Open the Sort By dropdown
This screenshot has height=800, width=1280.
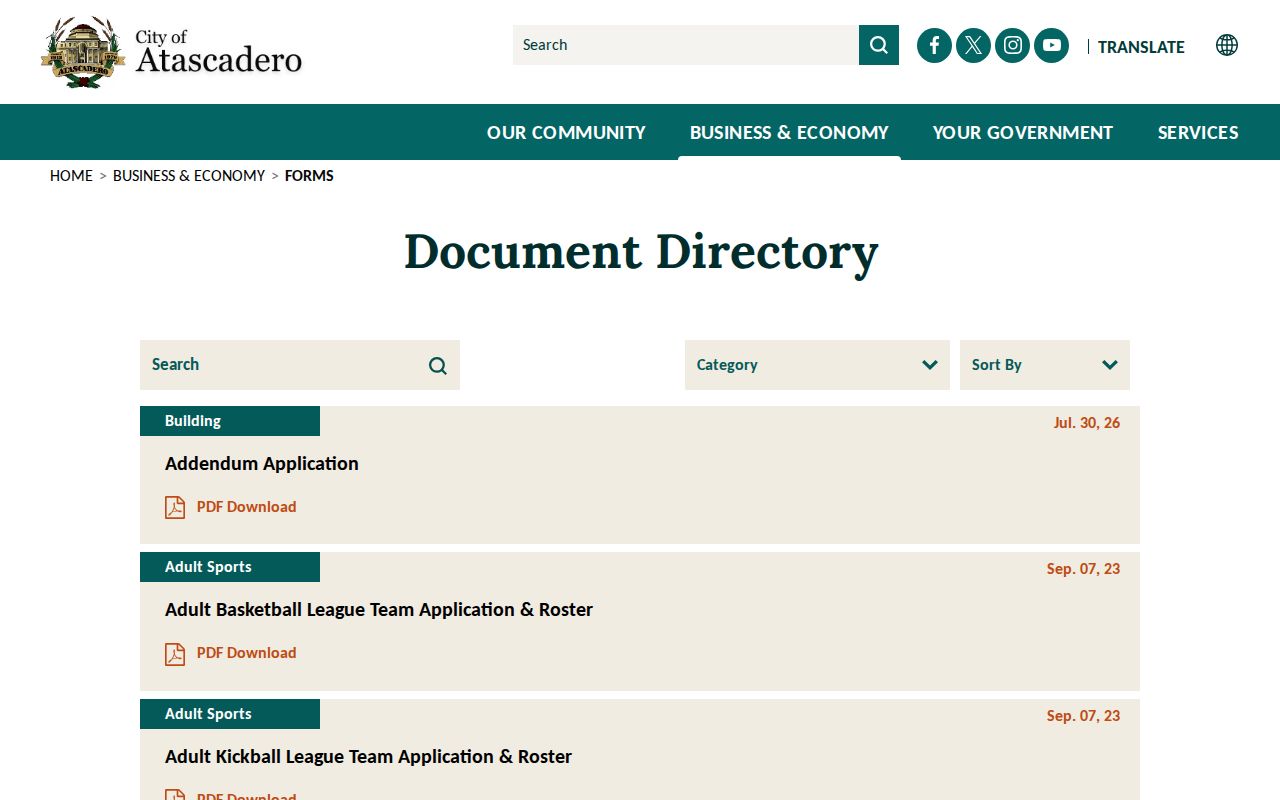[x=1045, y=365]
